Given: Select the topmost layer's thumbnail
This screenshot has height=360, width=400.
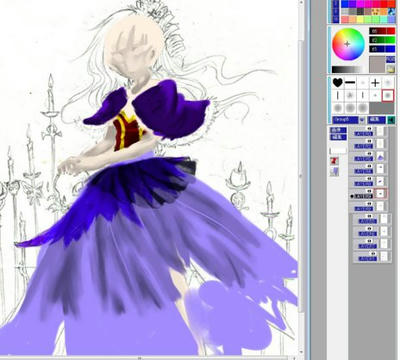Looking at the screenshot, I should (380, 132).
